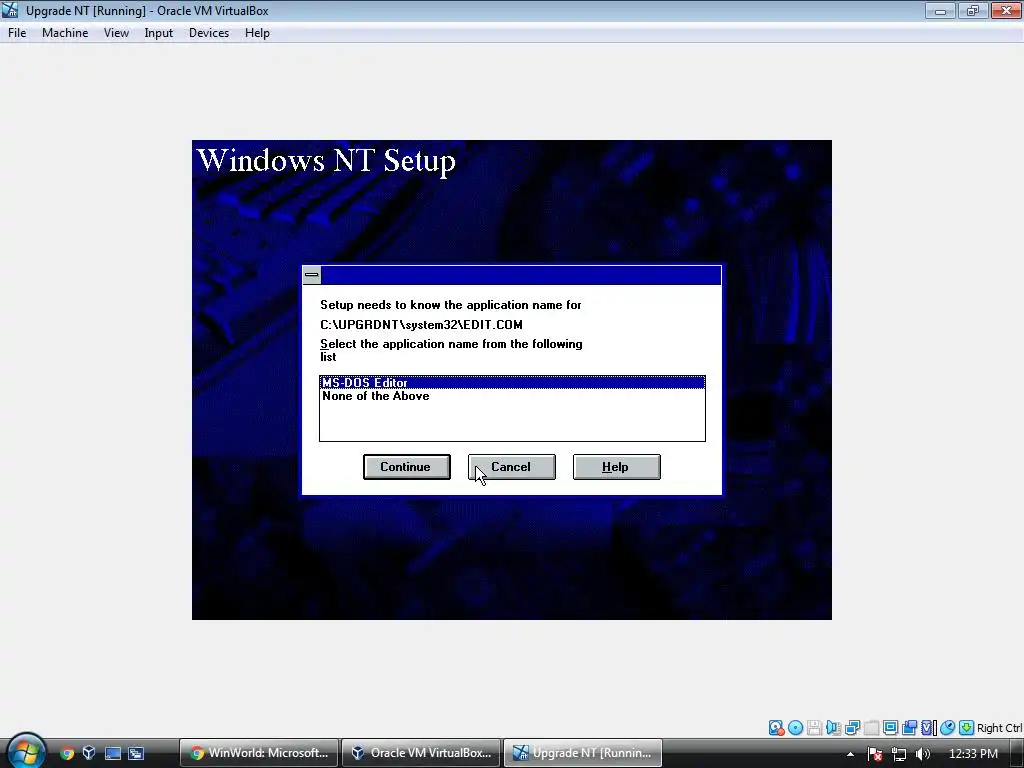This screenshot has width=1024, height=768.
Task: Switch to WinWorld Chrome taskbar window
Action: [x=259, y=753]
